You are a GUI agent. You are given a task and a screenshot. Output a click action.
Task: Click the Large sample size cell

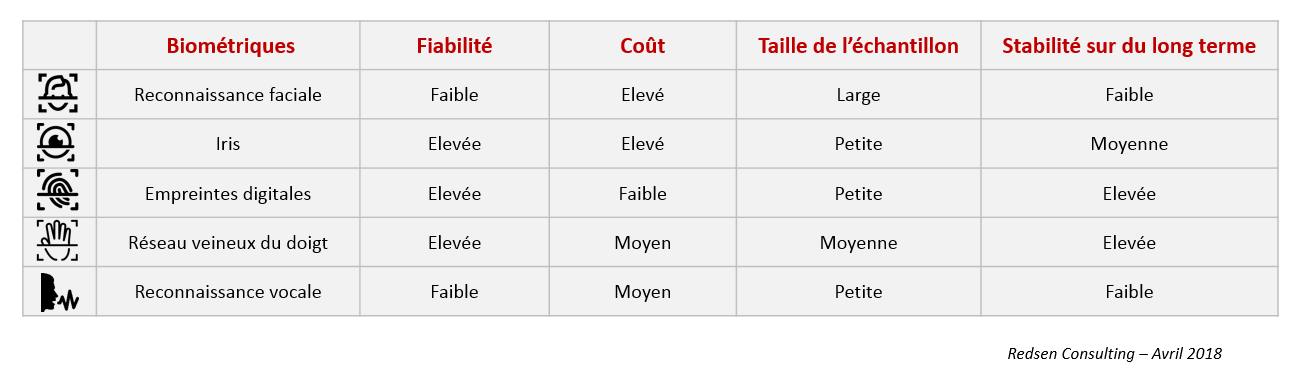(858, 95)
